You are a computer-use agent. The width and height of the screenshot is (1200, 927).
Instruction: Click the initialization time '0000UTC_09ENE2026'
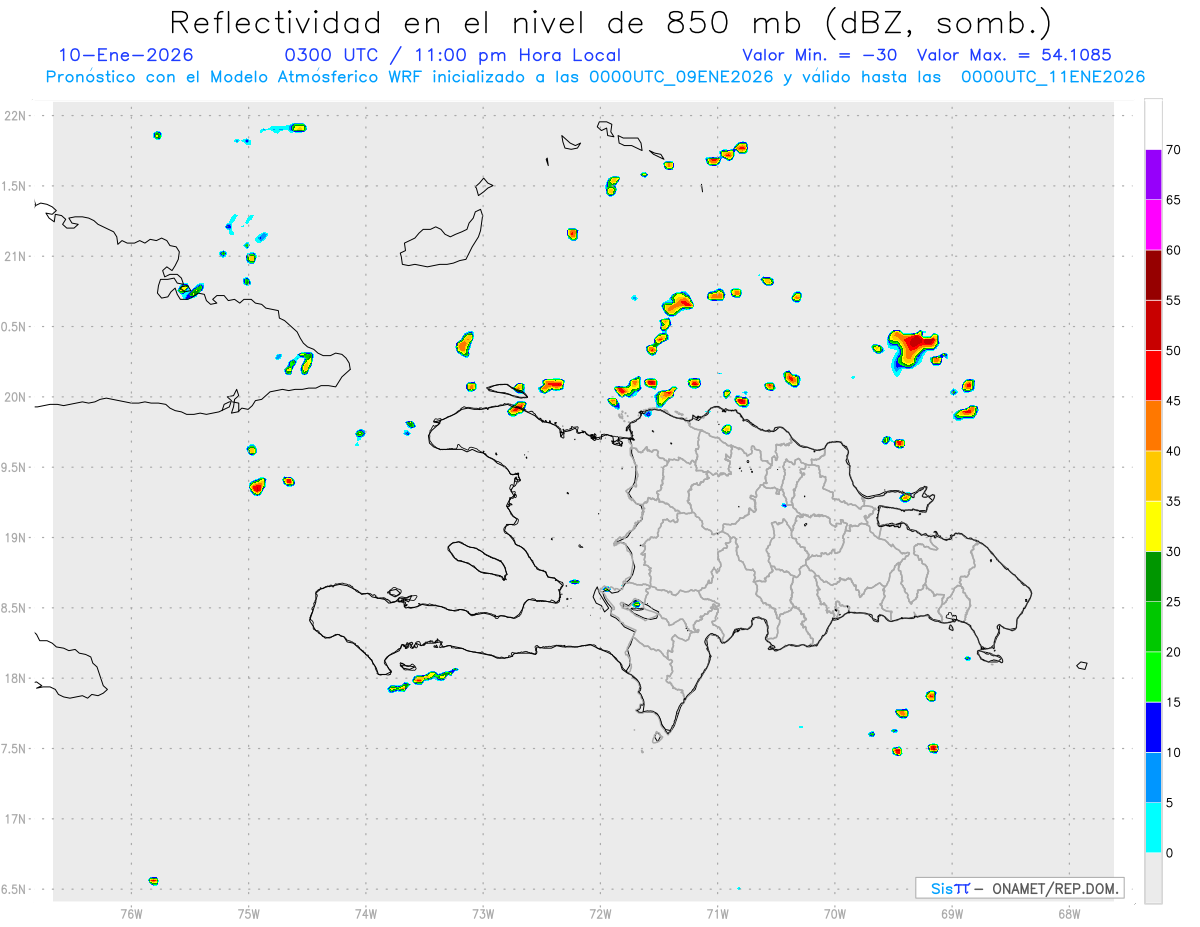(x=681, y=77)
